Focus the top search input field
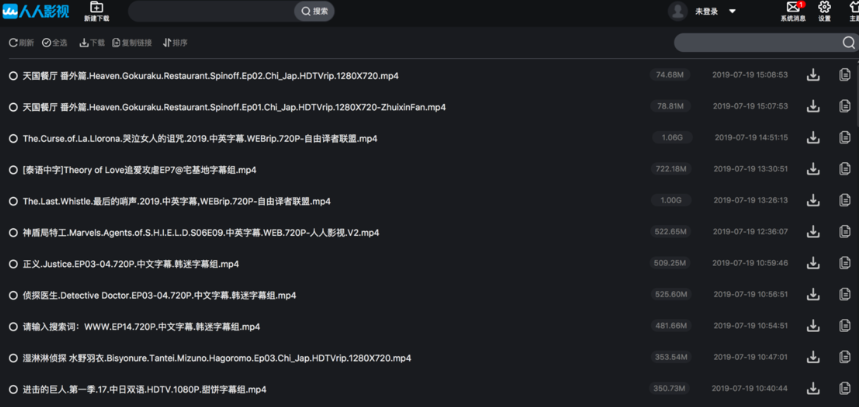The height and width of the screenshot is (407, 859). (x=211, y=11)
